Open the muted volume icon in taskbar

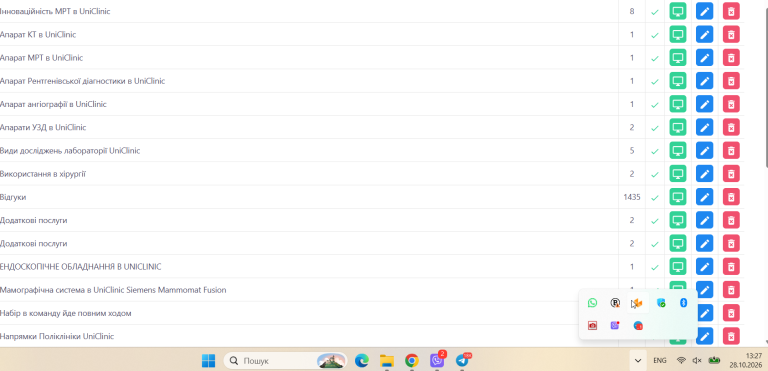pos(696,361)
